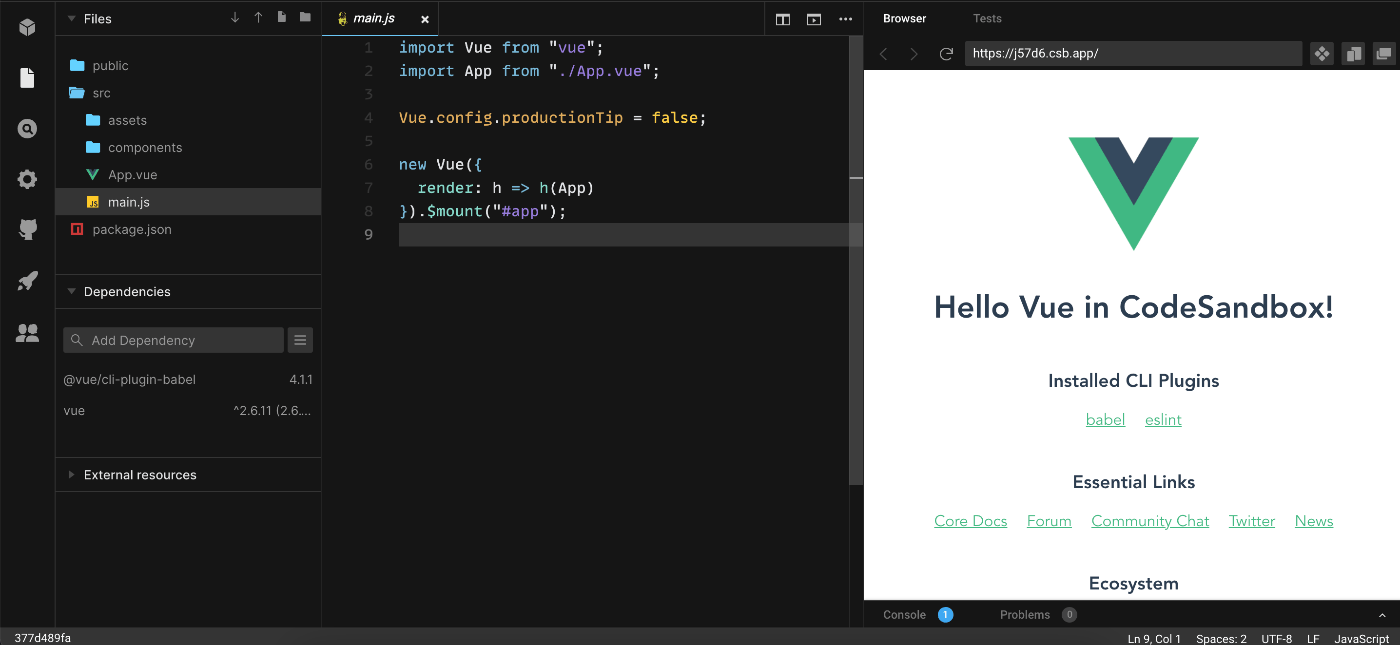
Task: Close the main.js editor tab
Action: tap(425, 19)
